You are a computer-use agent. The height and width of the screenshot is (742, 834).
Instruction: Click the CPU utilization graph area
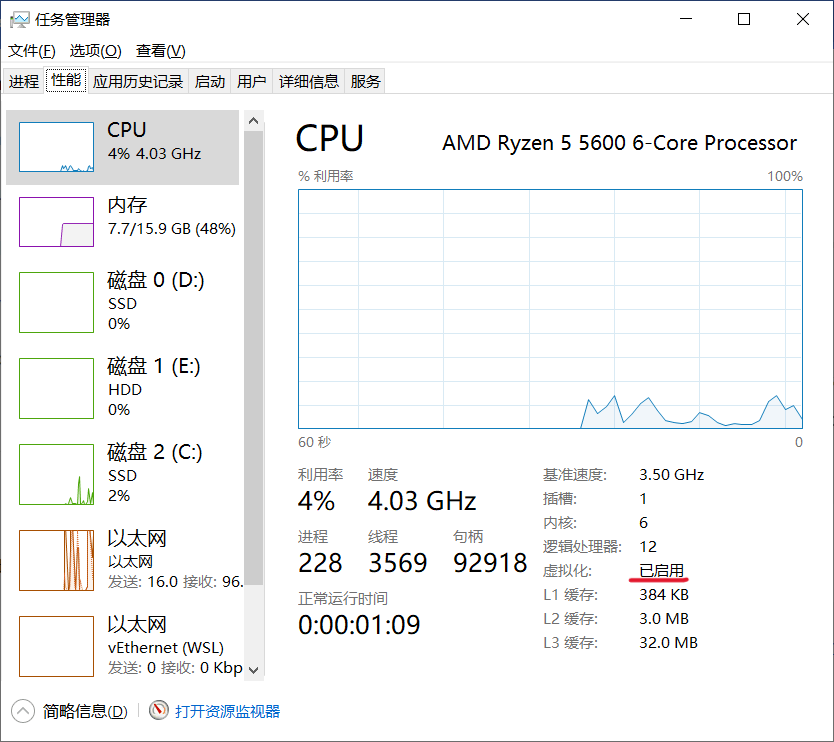coord(550,309)
